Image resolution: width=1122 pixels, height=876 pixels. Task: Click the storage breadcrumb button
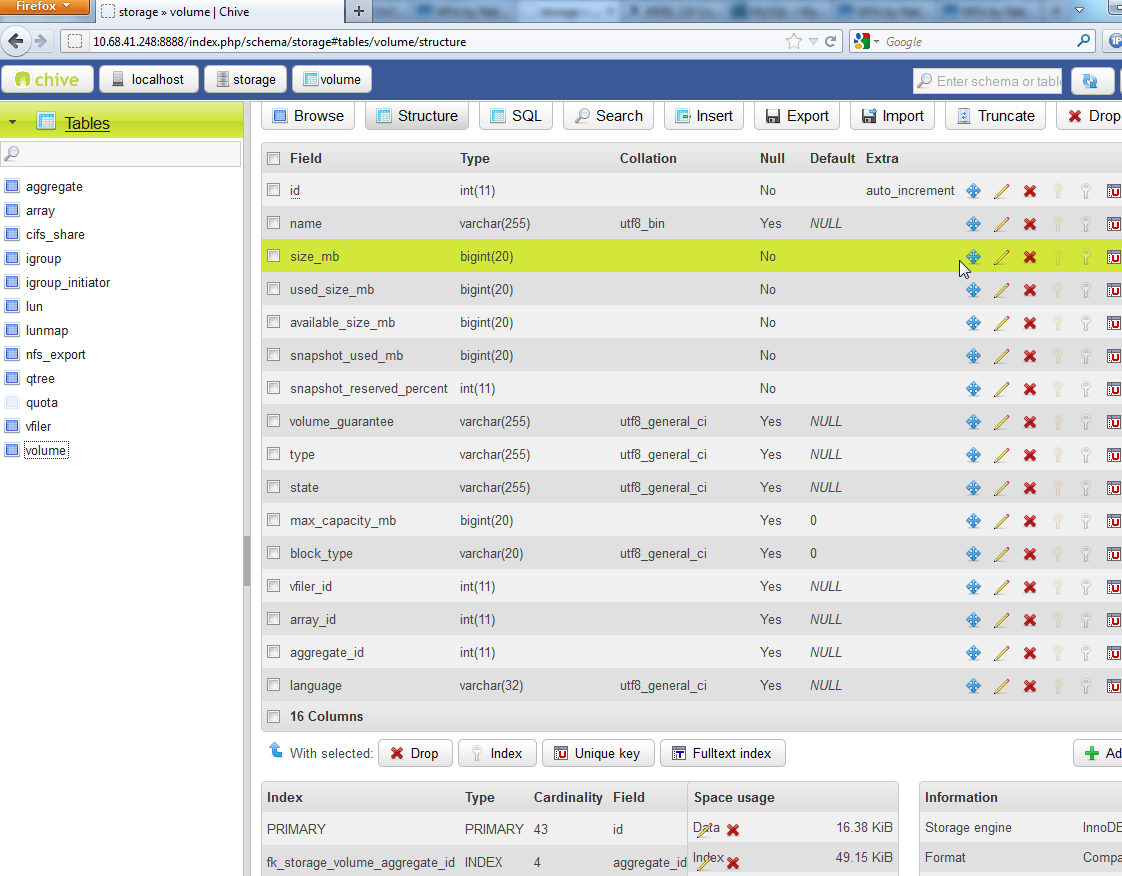(245, 79)
